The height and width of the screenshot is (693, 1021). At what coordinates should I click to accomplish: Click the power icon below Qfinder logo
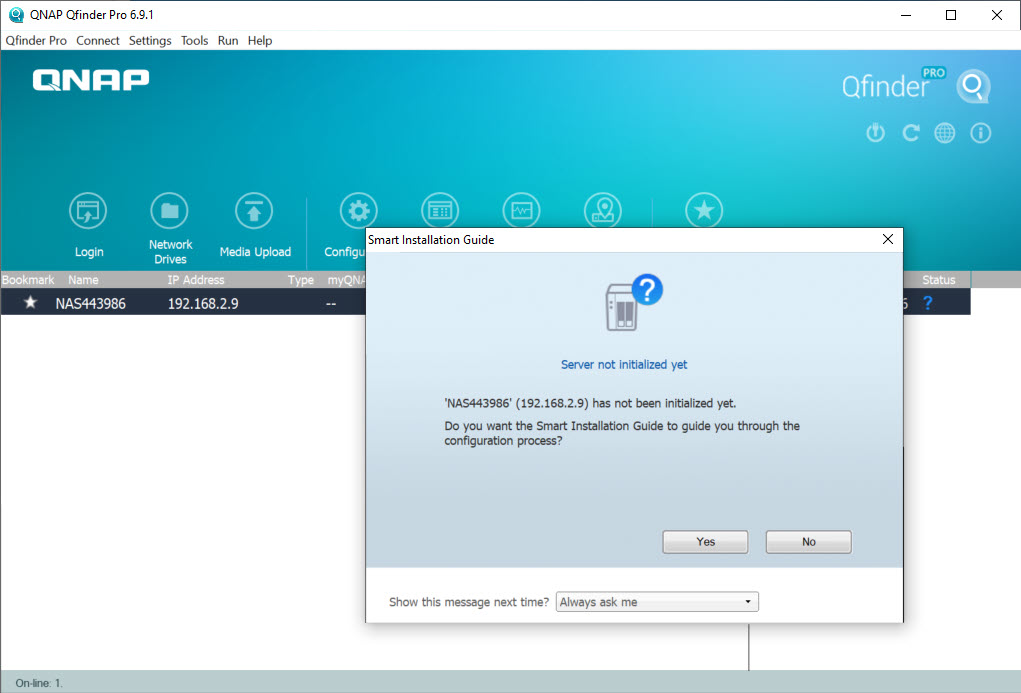(876, 133)
